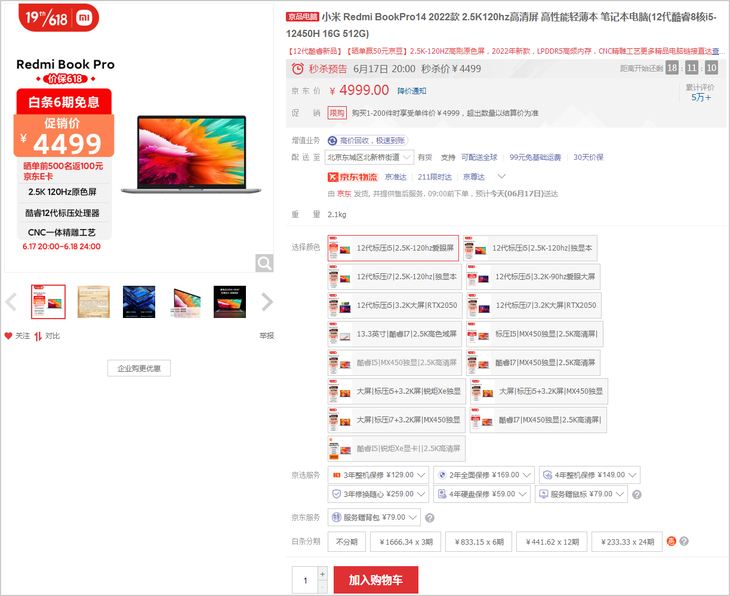Viewport: 730px width, 596px height.
Task: Click the third product thumbnail with blue chip
Action: 139,302
